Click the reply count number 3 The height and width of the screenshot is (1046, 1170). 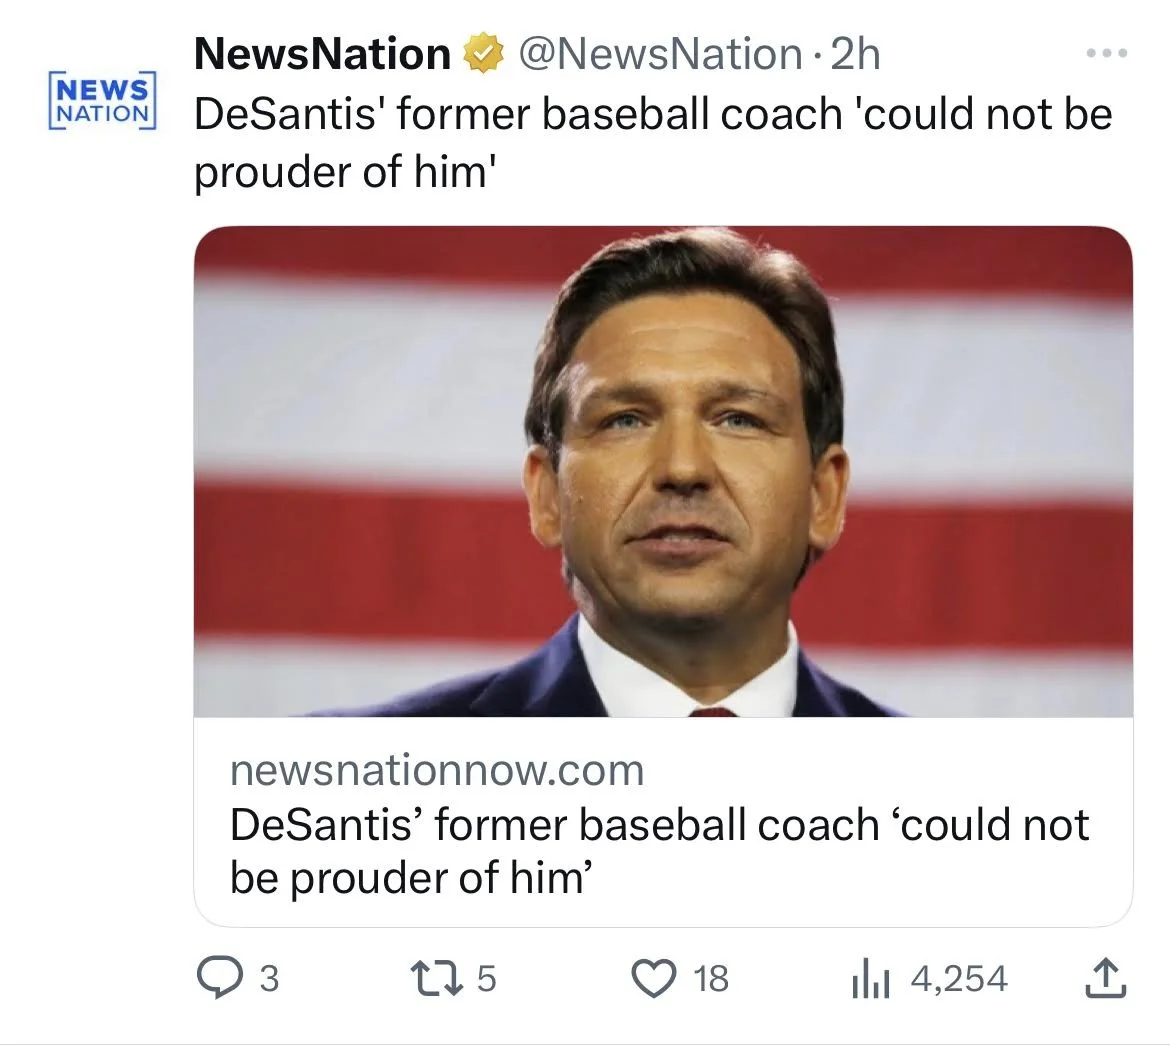[268, 978]
